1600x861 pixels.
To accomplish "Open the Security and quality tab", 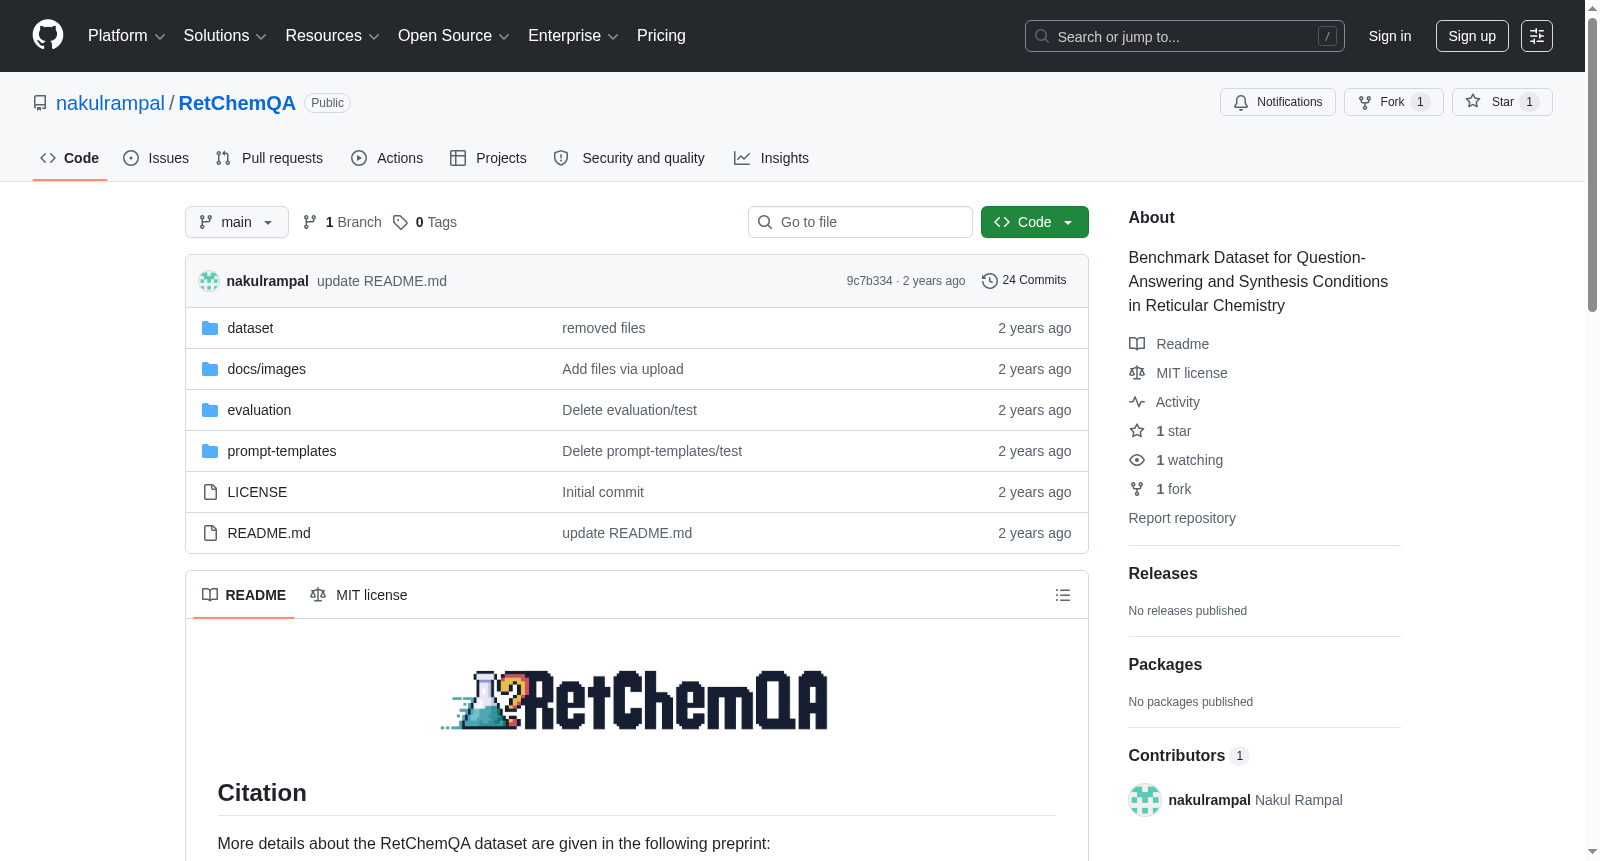I will 629,158.
